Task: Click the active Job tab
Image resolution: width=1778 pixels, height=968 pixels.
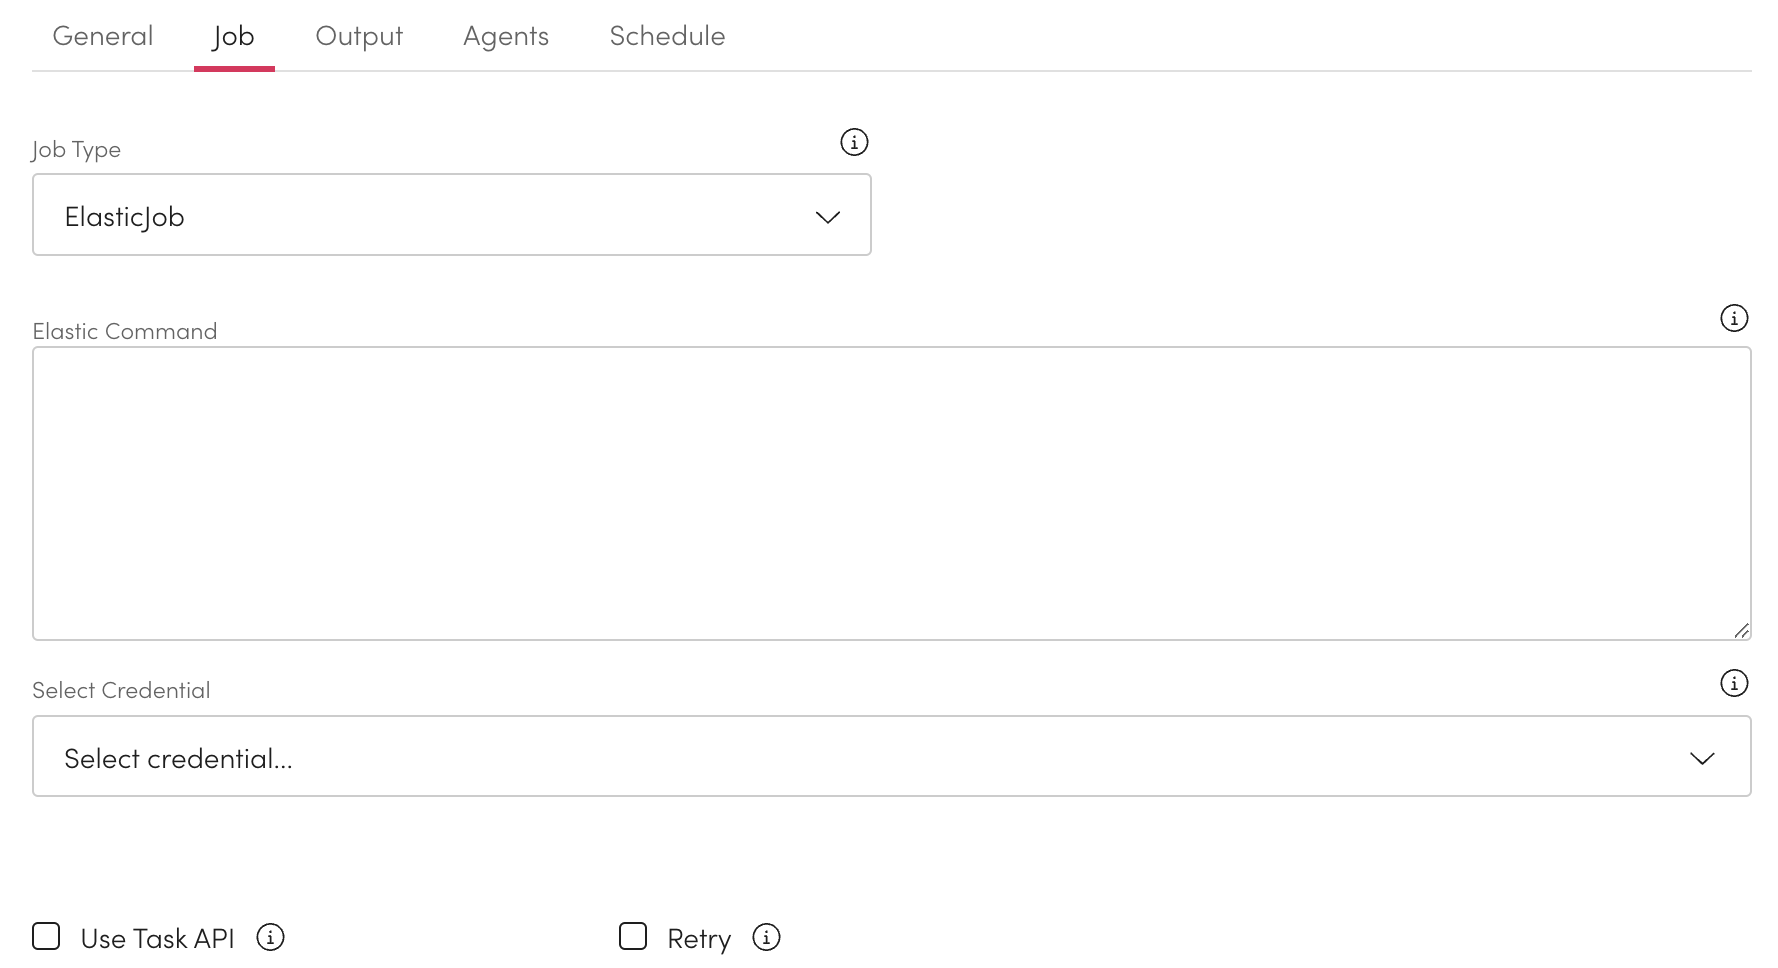Action: (234, 36)
